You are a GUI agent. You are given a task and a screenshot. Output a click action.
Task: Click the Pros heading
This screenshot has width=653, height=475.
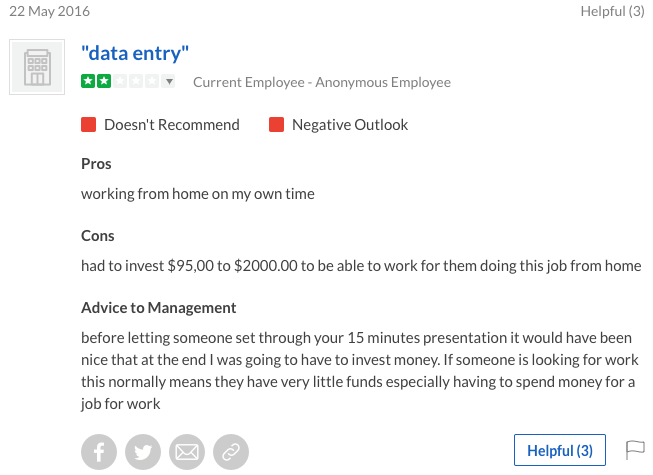[x=96, y=164]
